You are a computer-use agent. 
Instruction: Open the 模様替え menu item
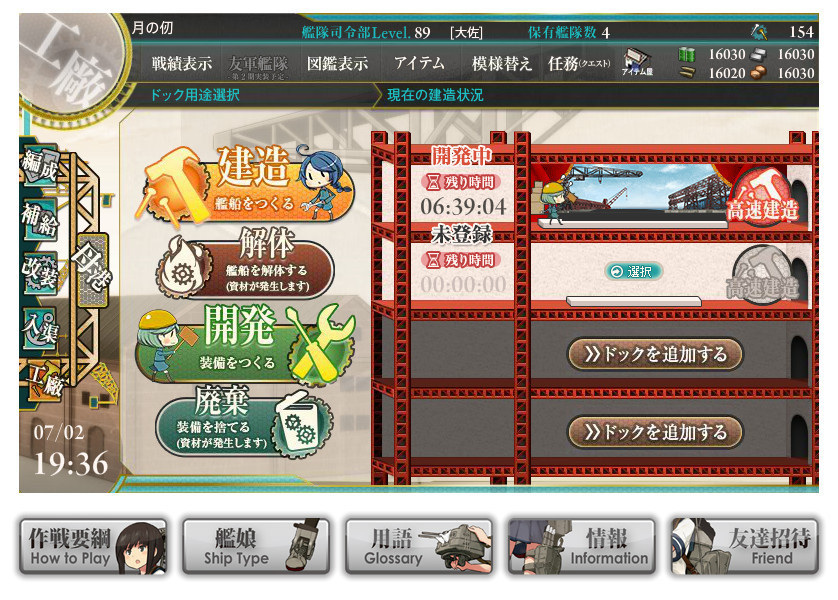(501, 64)
